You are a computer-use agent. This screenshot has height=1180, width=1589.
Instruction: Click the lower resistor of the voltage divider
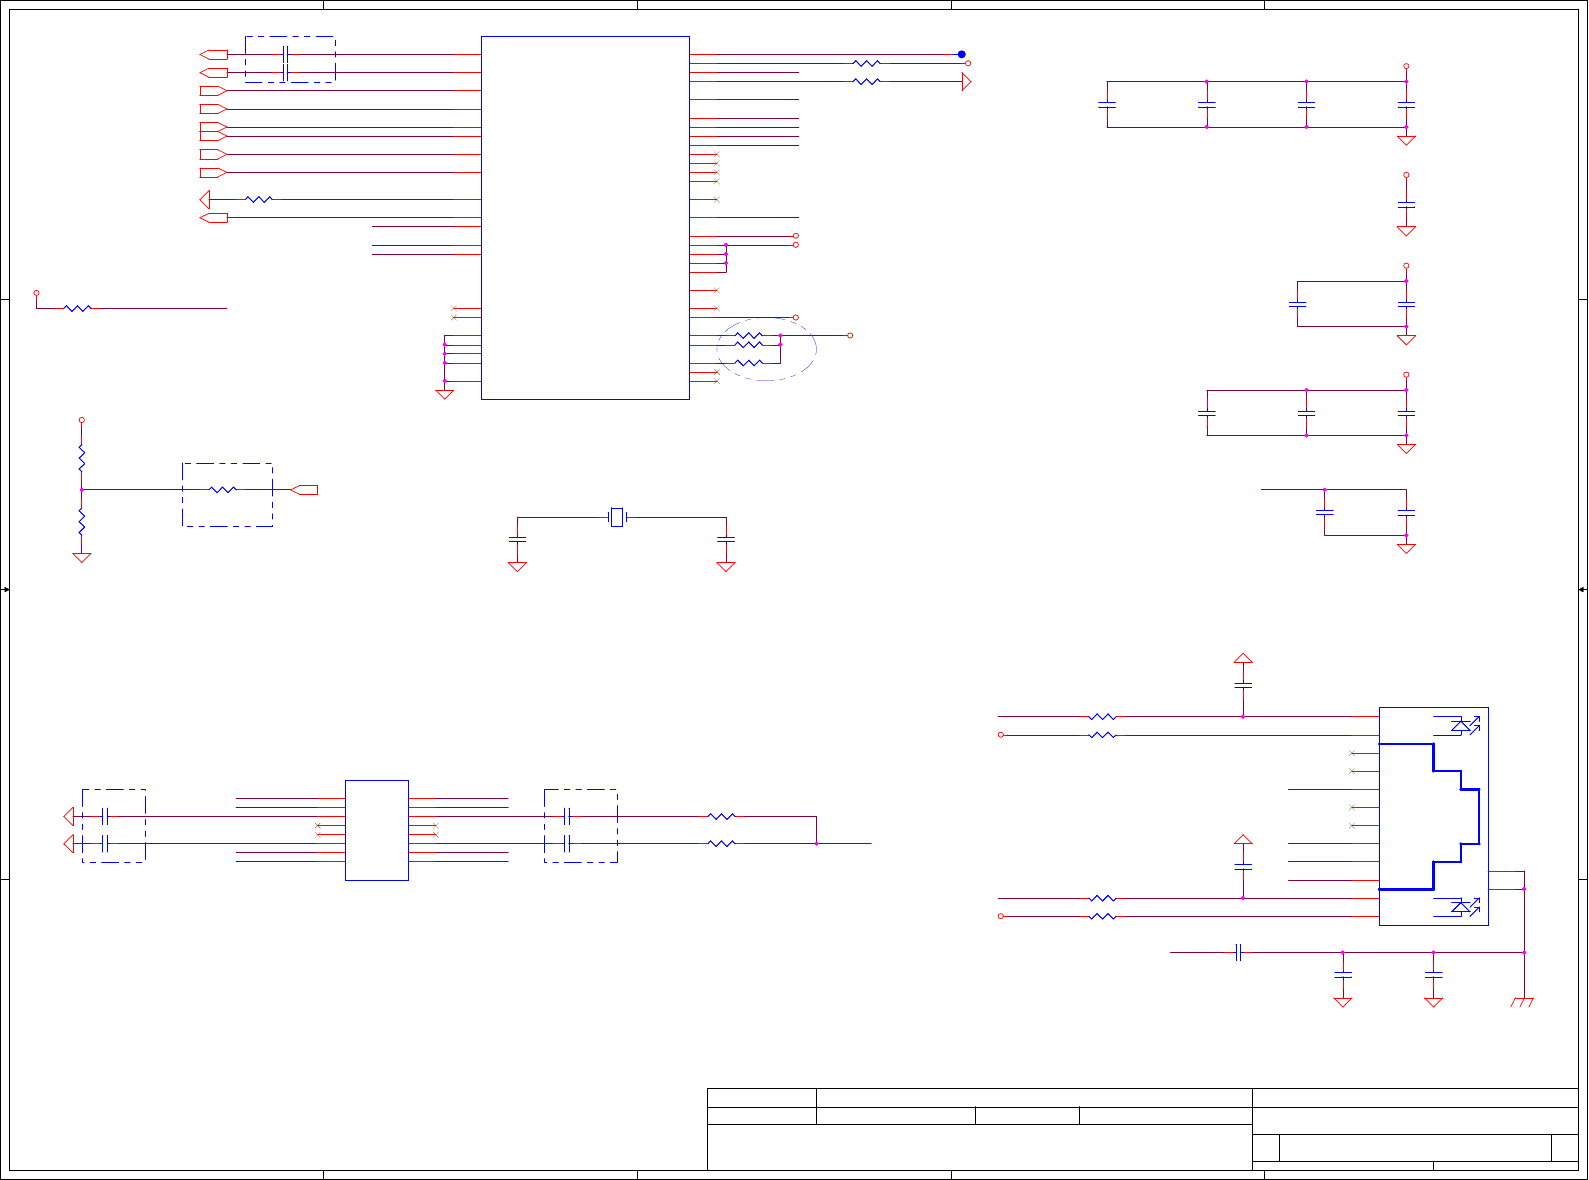[x=82, y=522]
